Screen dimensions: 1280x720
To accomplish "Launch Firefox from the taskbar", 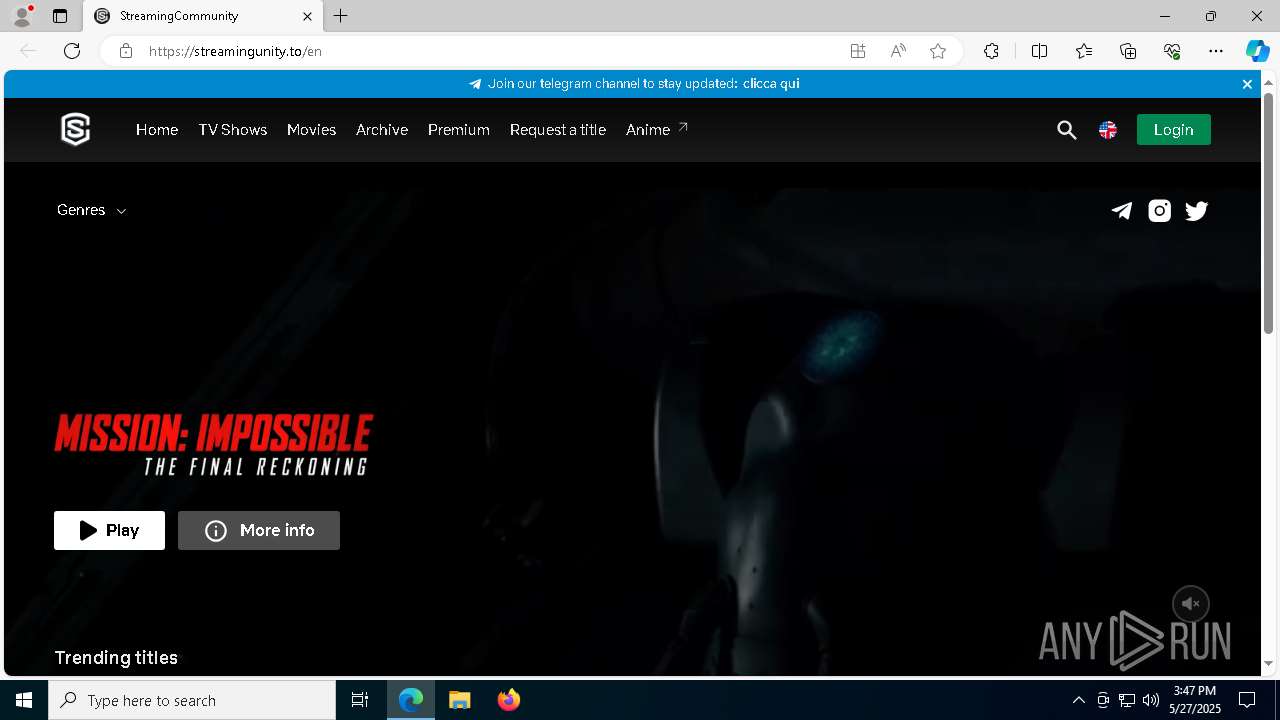I will coord(509,700).
